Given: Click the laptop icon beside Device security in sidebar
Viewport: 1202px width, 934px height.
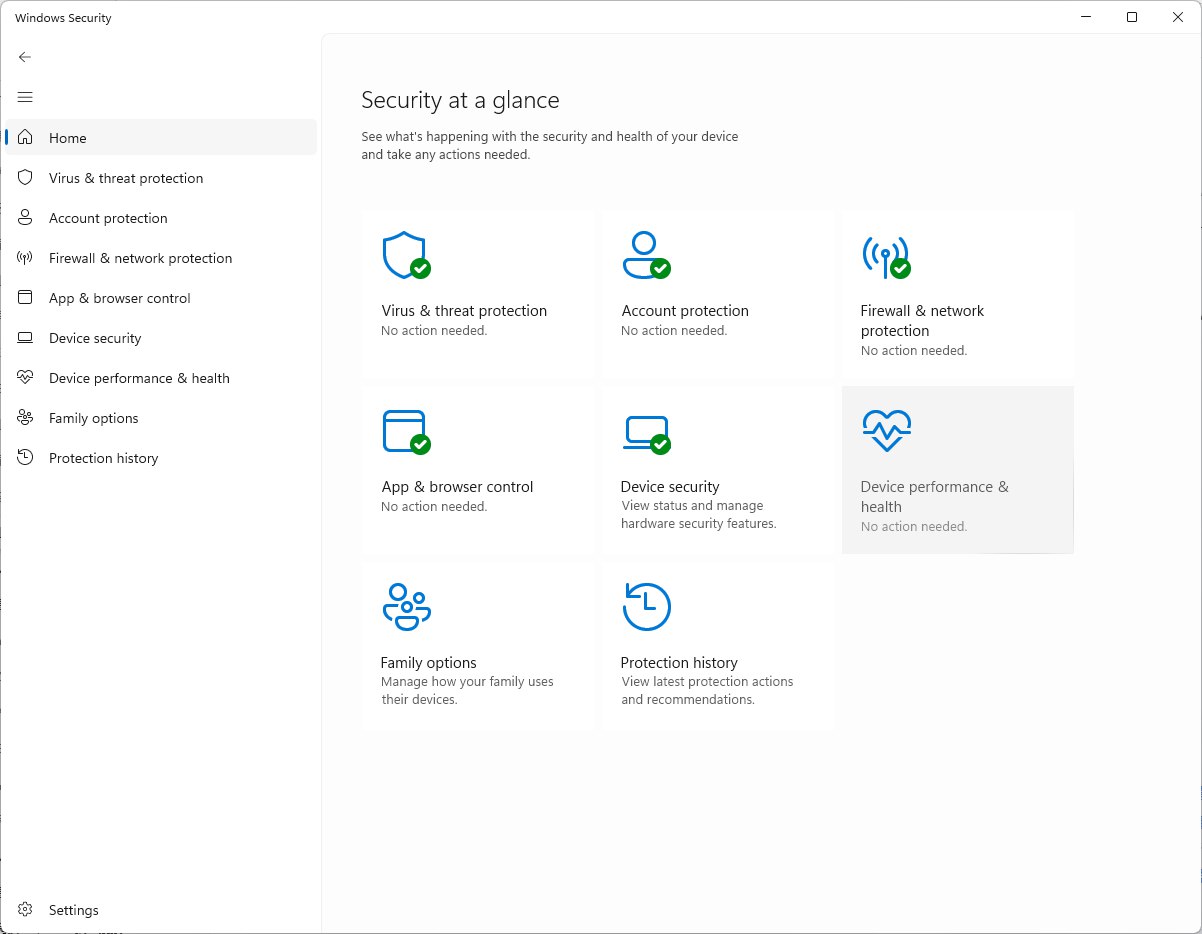Looking at the screenshot, I should click(26, 337).
